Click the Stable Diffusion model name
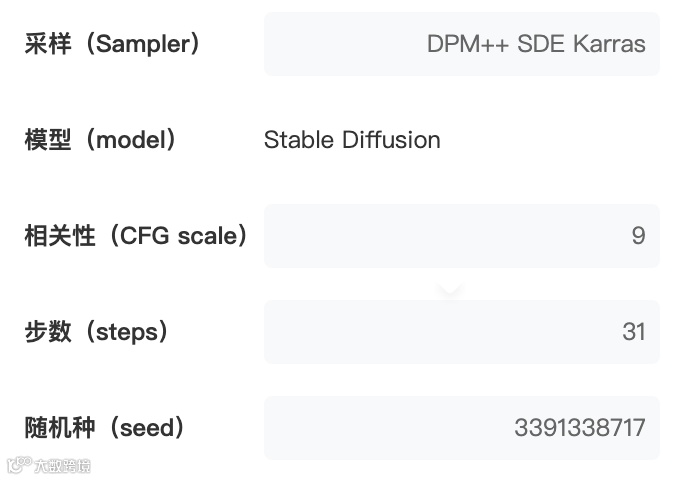This screenshot has height=480, width=686. point(352,140)
